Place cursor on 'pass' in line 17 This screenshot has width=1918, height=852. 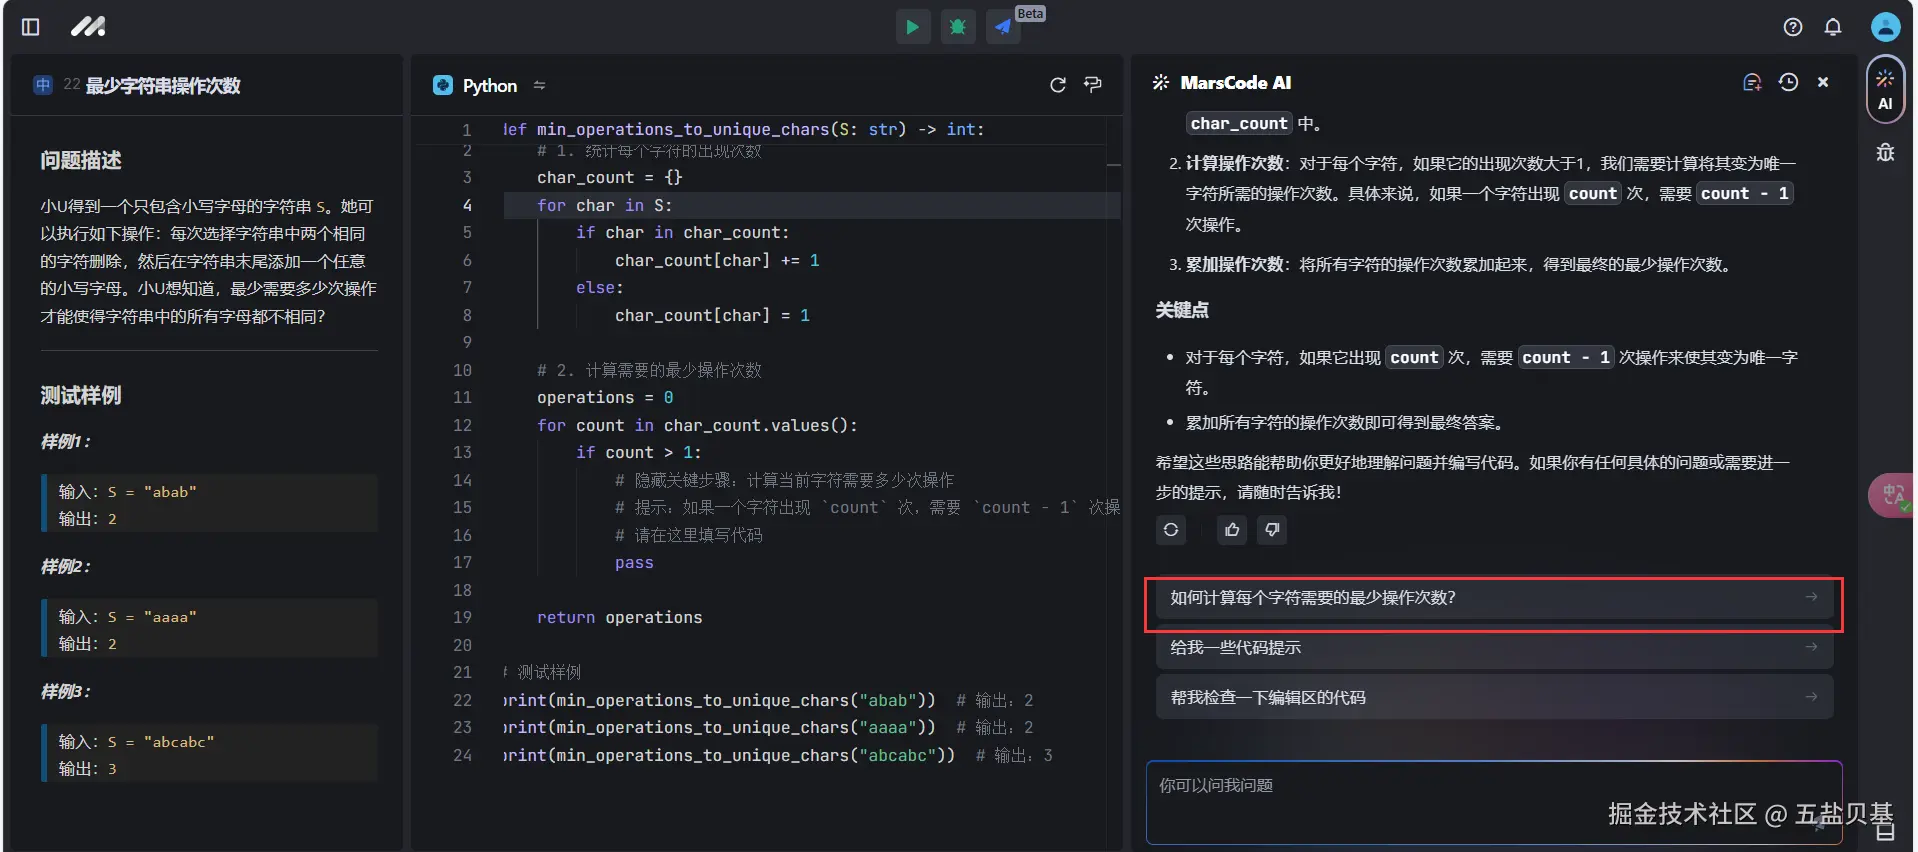[634, 563]
